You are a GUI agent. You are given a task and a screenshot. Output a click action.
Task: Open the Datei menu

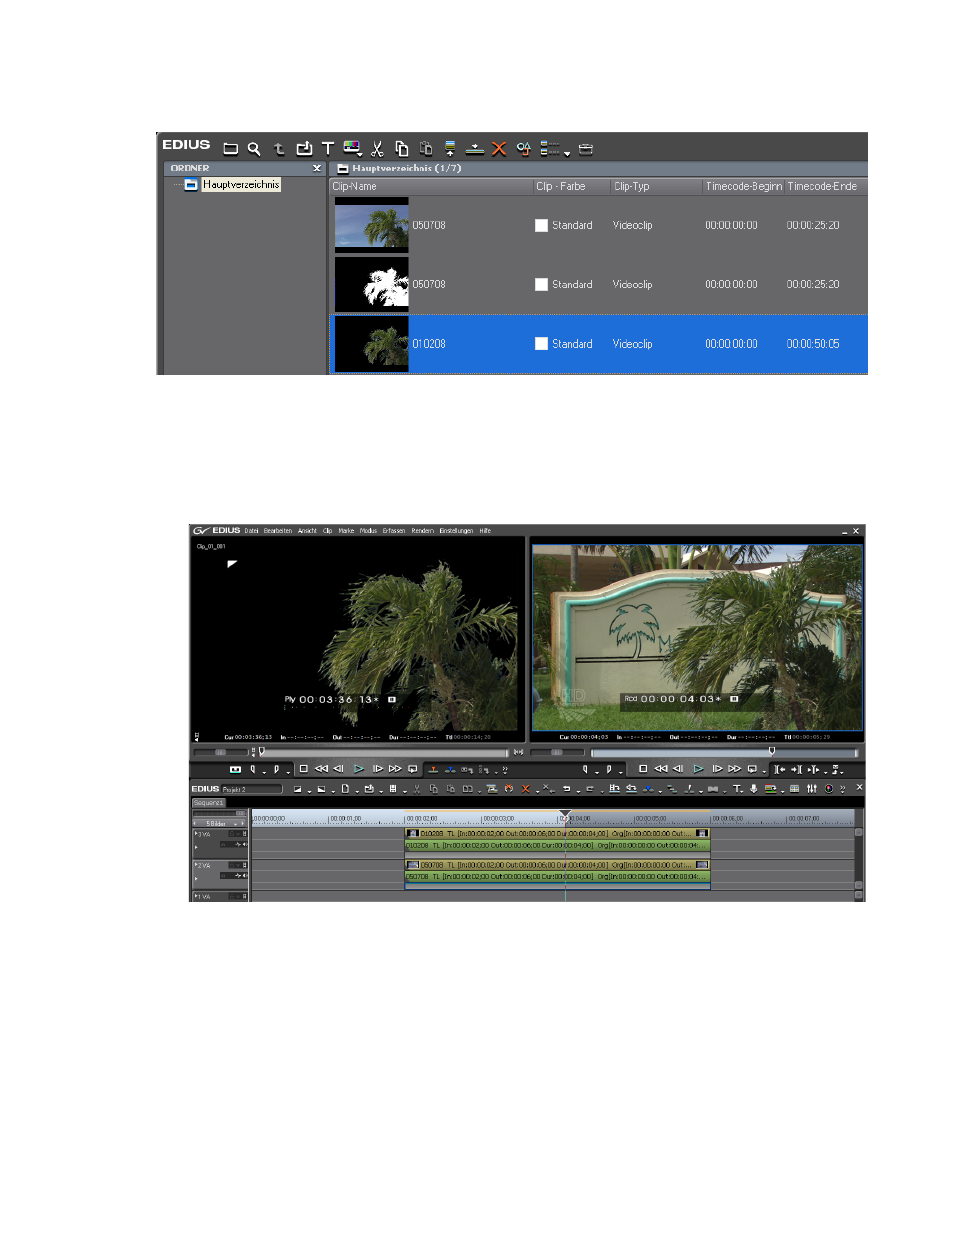tap(251, 531)
